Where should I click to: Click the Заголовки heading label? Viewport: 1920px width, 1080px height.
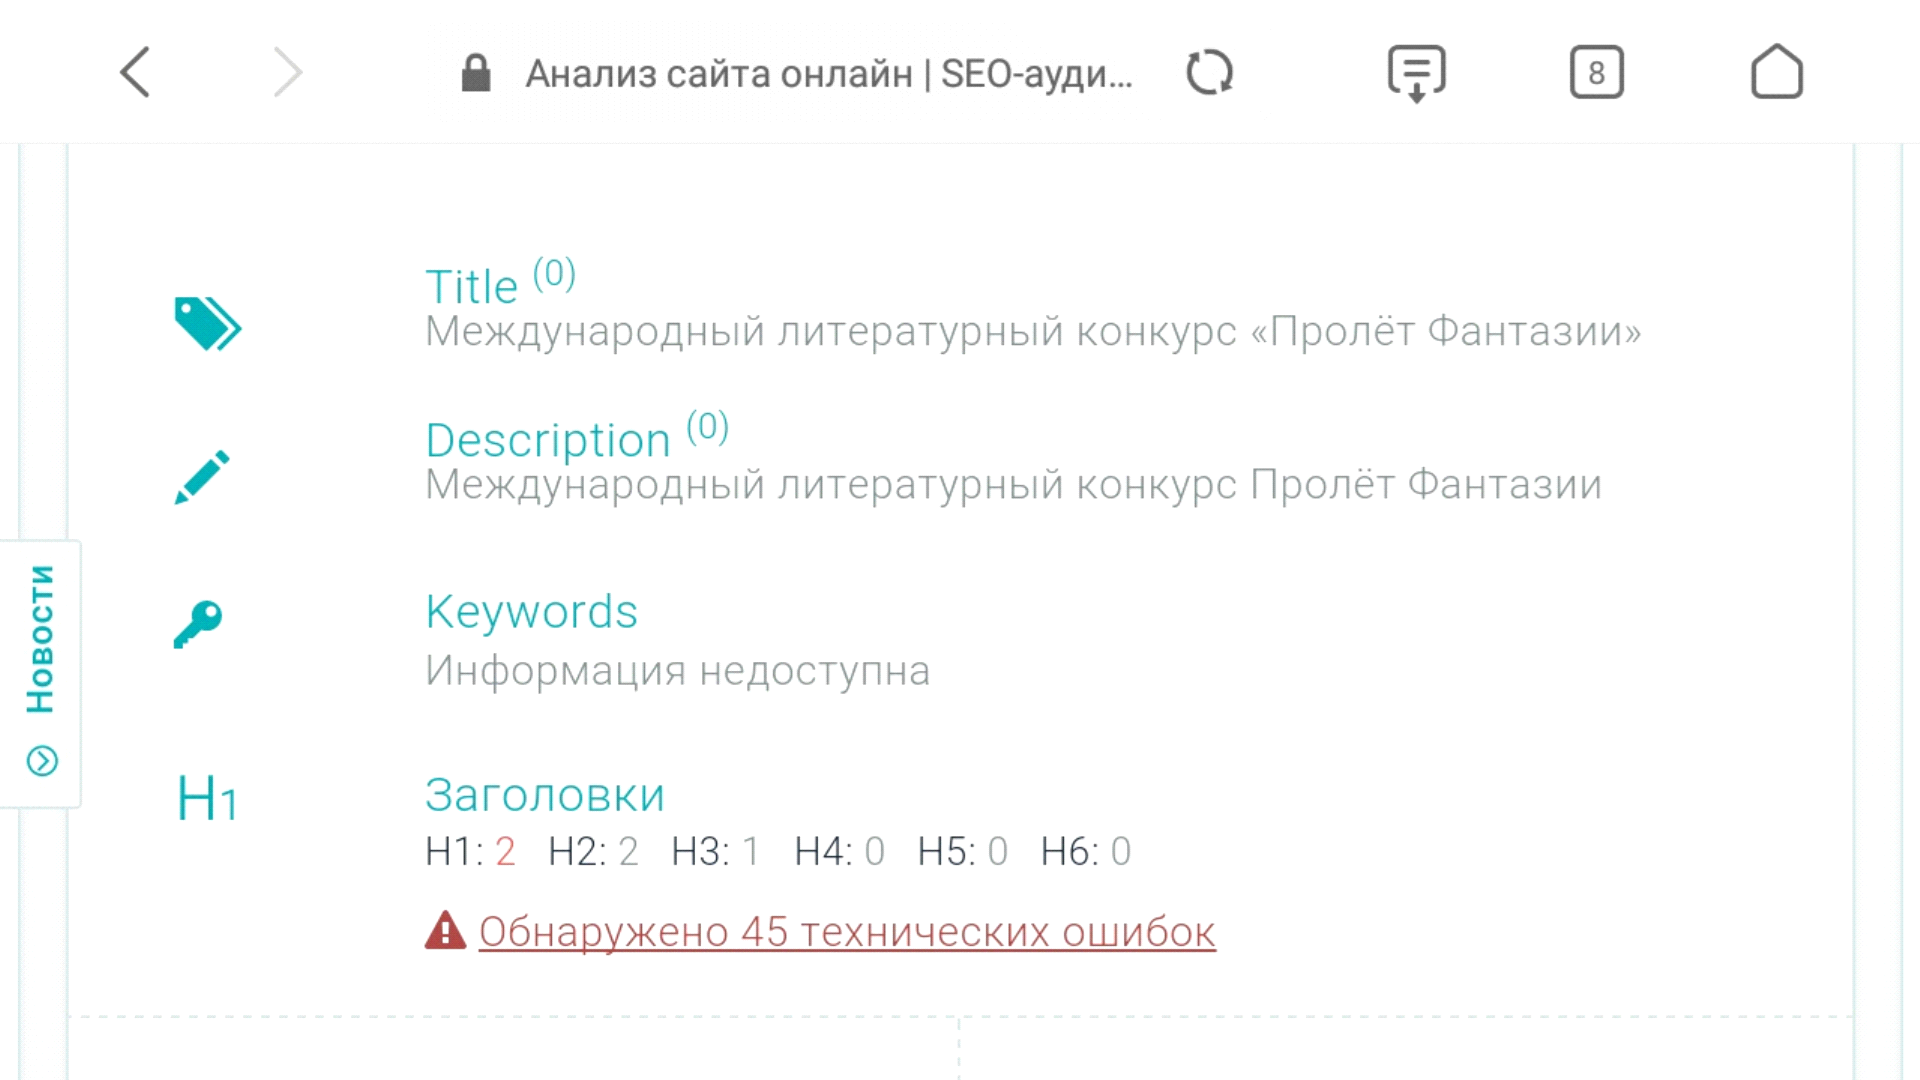tap(544, 796)
